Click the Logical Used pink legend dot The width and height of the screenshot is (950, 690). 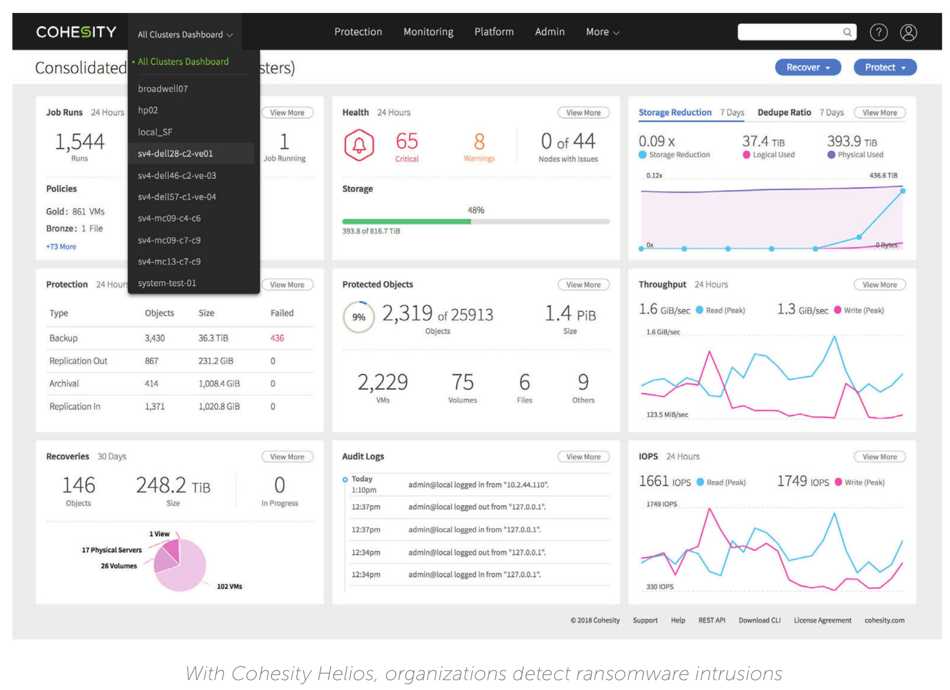click(x=746, y=155)
